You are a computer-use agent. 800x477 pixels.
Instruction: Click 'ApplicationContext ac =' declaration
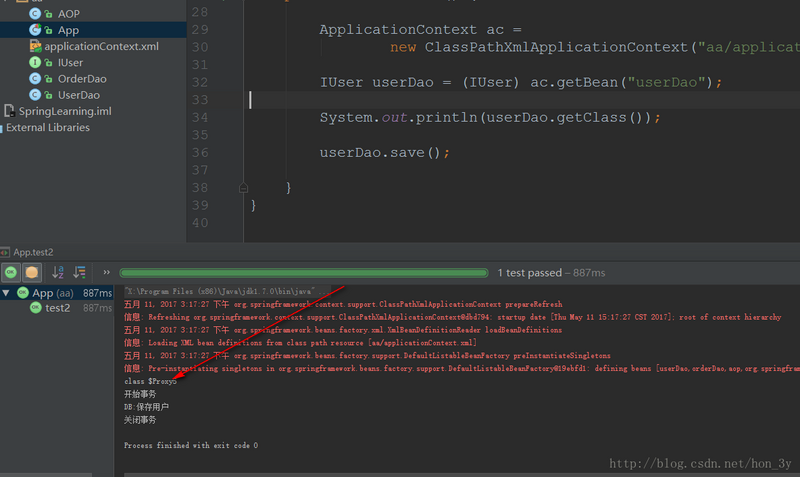[x=420, y=30]
